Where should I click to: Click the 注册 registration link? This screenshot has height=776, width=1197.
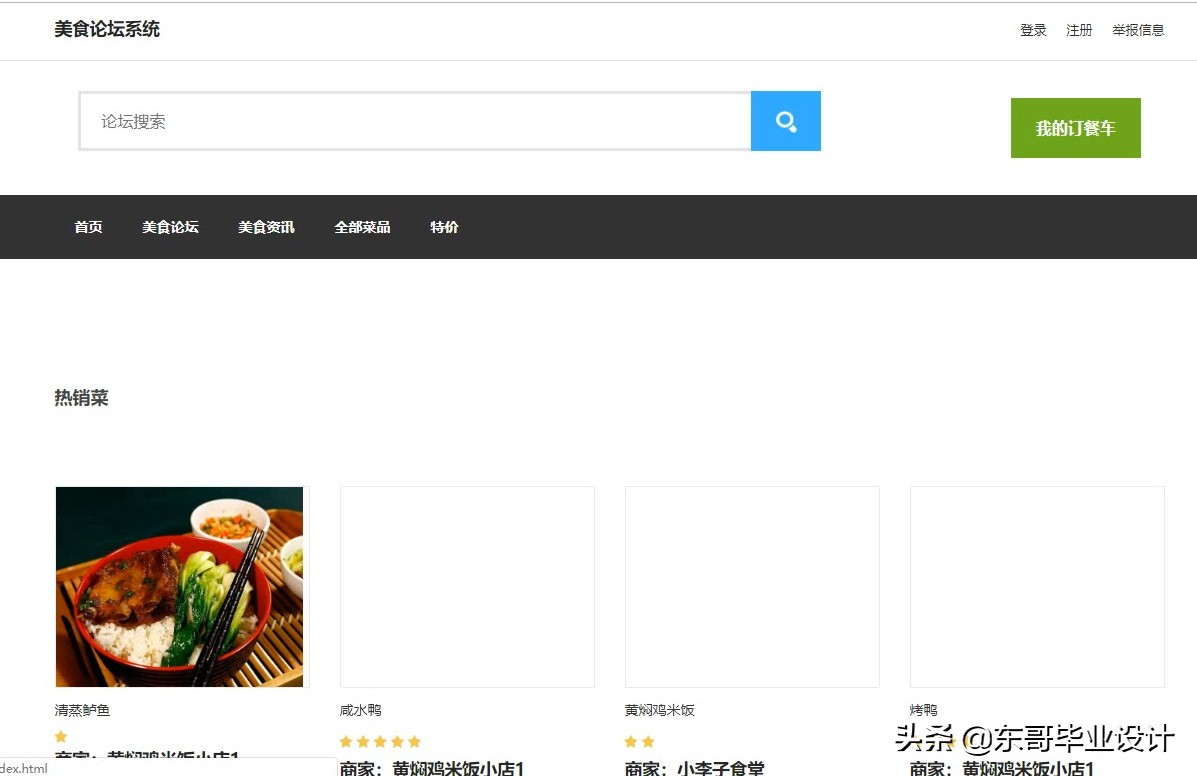click(x=1080, y=30)
